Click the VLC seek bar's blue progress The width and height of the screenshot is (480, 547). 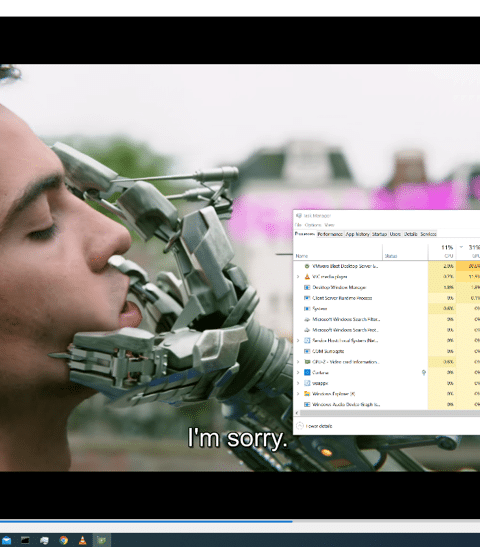(146, 522)
